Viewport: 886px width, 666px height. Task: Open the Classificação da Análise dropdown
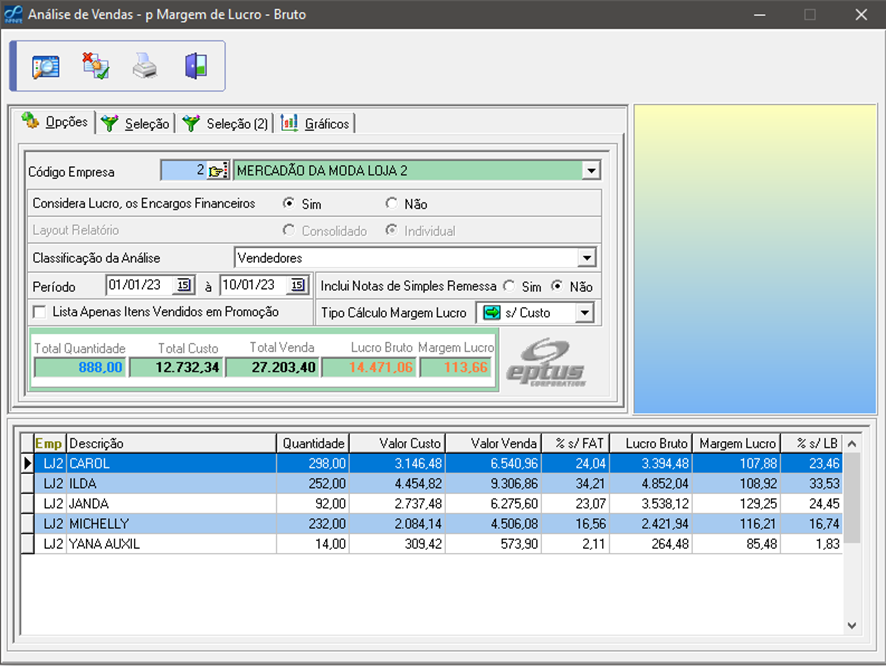tap(586, 258)
